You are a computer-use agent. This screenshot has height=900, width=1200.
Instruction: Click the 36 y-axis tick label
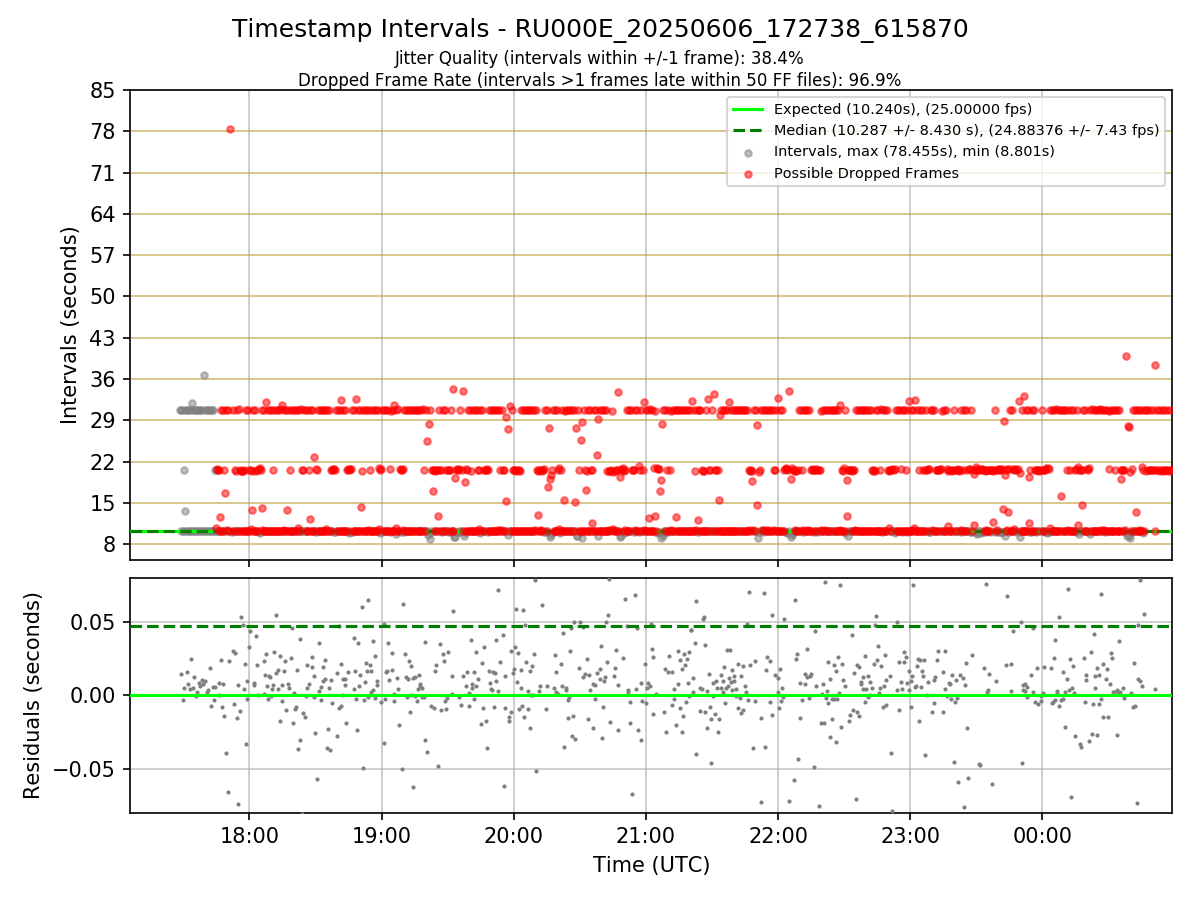(102, 379)
